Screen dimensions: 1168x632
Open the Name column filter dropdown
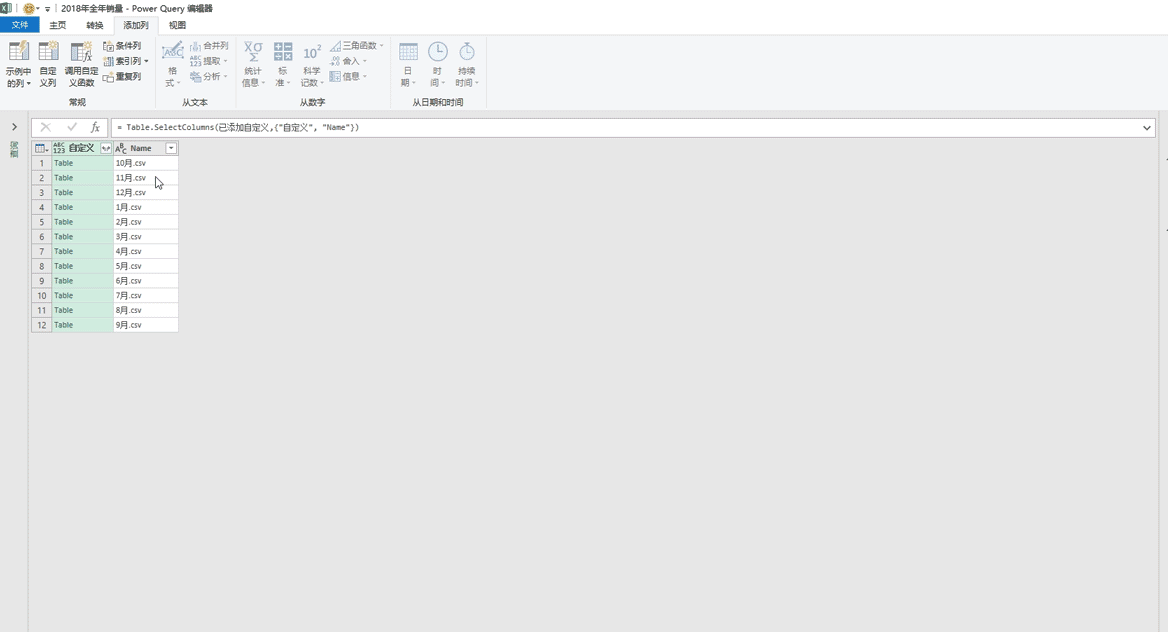[x=171, y=148]
